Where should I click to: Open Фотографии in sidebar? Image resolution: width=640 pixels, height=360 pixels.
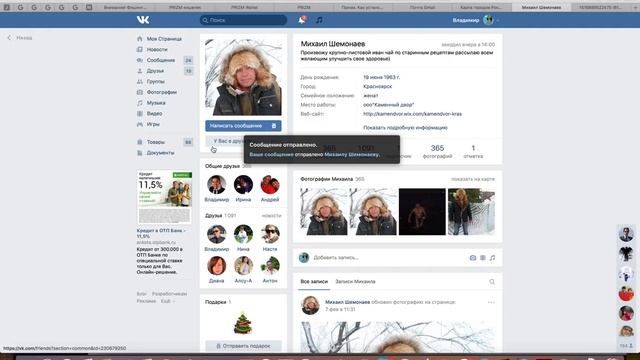point(162,92)
